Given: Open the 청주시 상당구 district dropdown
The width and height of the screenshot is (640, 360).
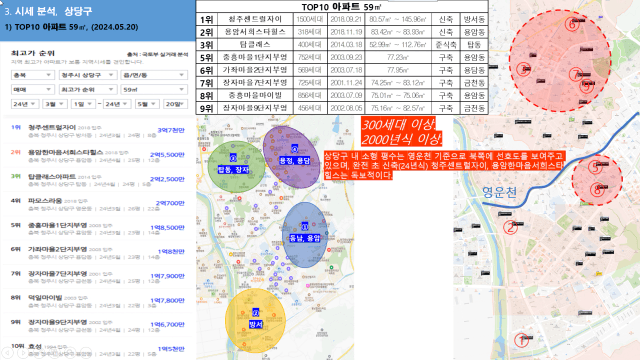Looking at the screenshot, I should 88,75.
